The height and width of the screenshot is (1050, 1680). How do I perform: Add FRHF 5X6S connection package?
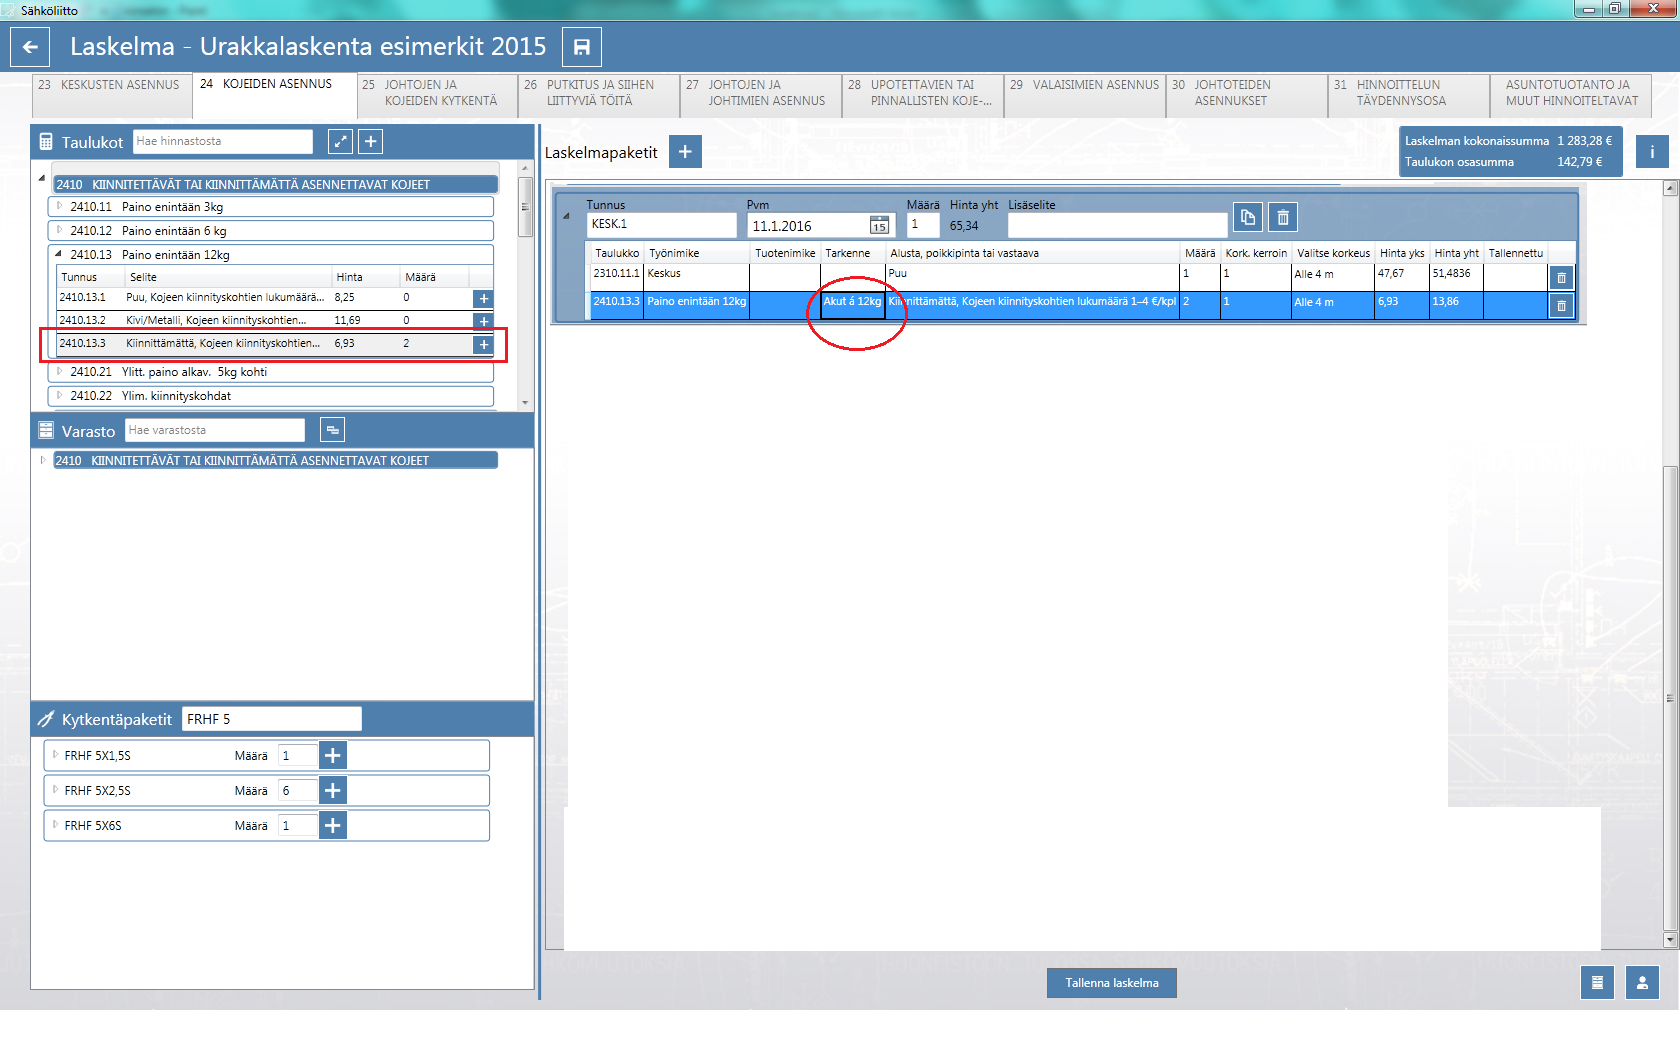pyautogui.click(x=333, y=826)
